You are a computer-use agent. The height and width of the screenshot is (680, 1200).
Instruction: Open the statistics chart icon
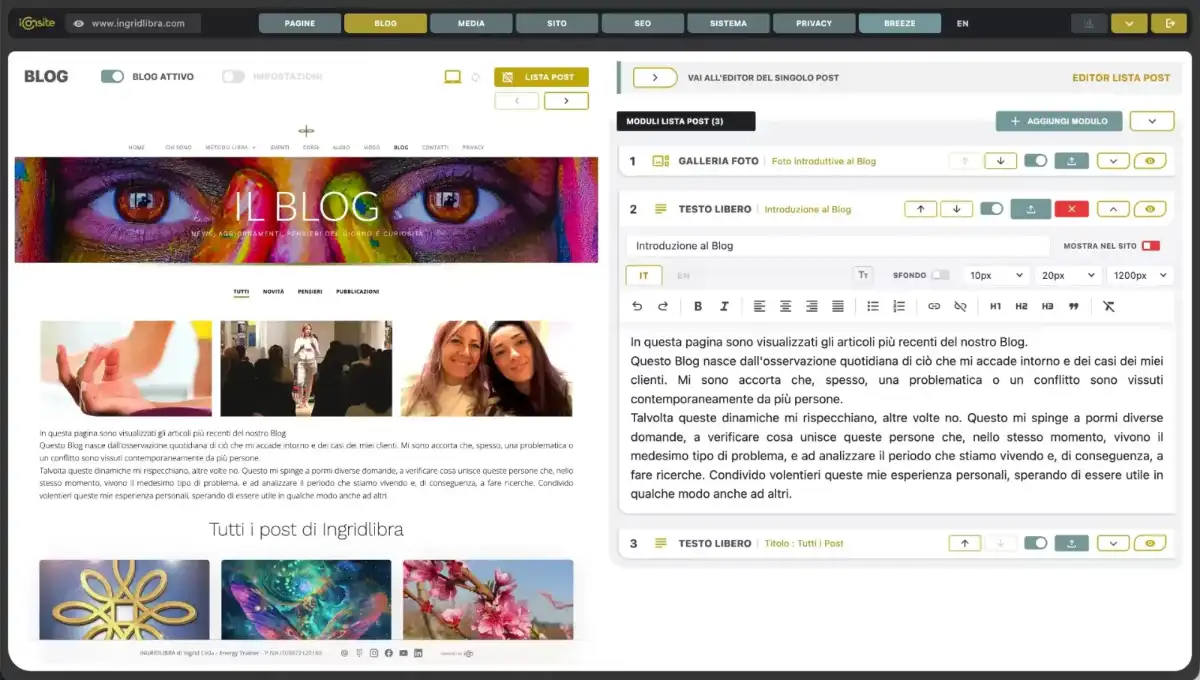[1089, 23]
